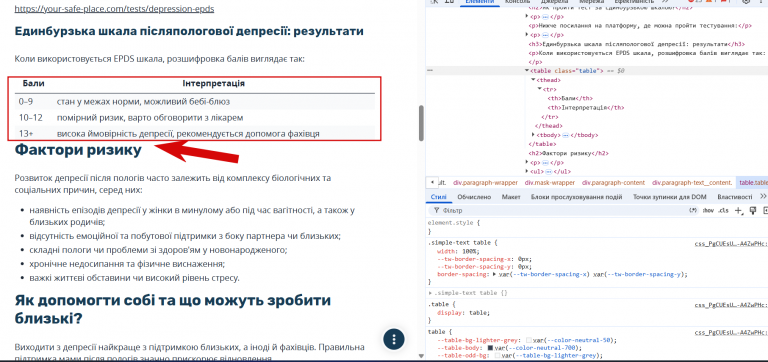Click the new style rule plus icon
The height and width of the screenshot is (362, 768).
click(x=739, y=211)
